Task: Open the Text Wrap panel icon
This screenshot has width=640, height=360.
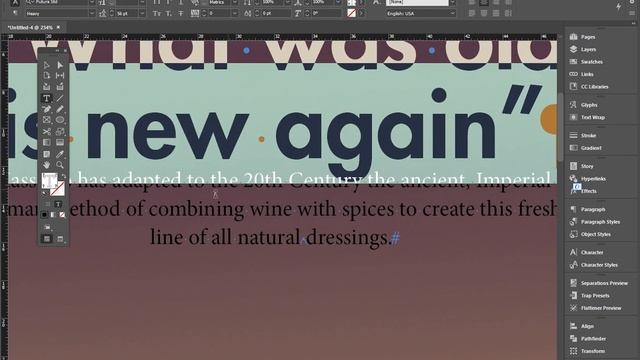Action: (x=573, y=117)
